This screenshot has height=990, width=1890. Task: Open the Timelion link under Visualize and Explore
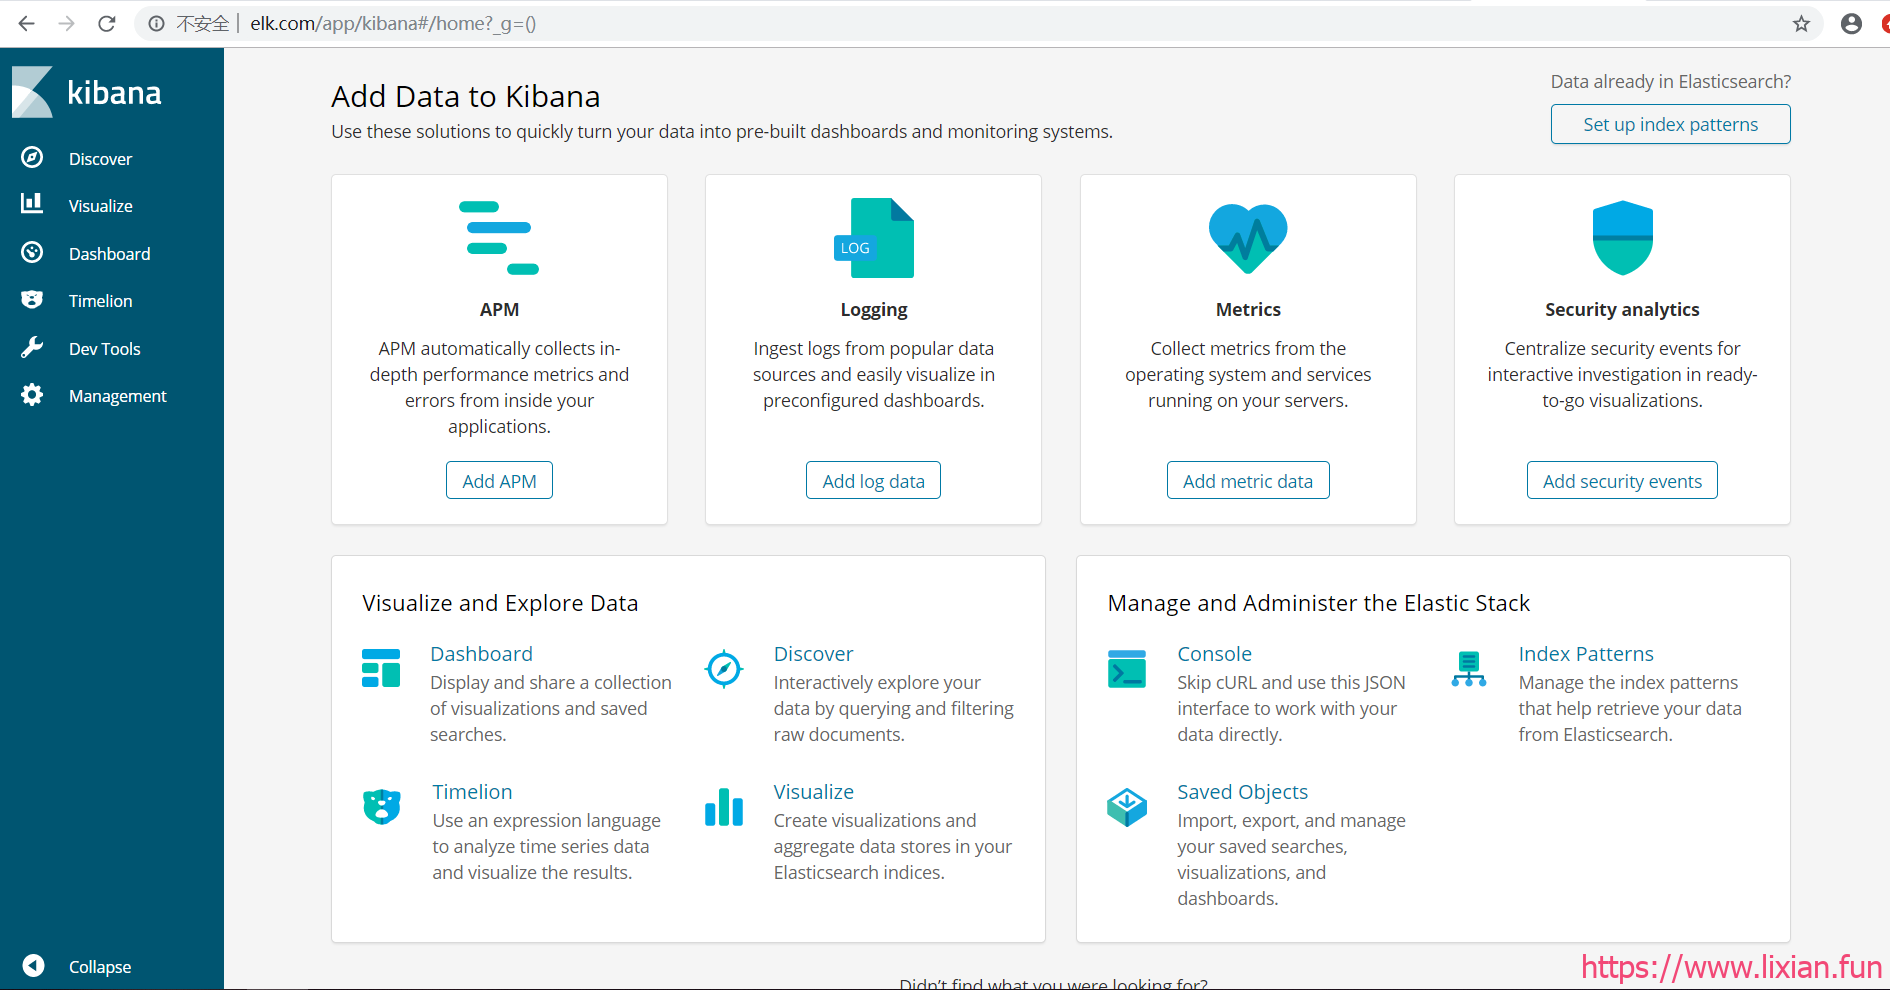(472, 792)
